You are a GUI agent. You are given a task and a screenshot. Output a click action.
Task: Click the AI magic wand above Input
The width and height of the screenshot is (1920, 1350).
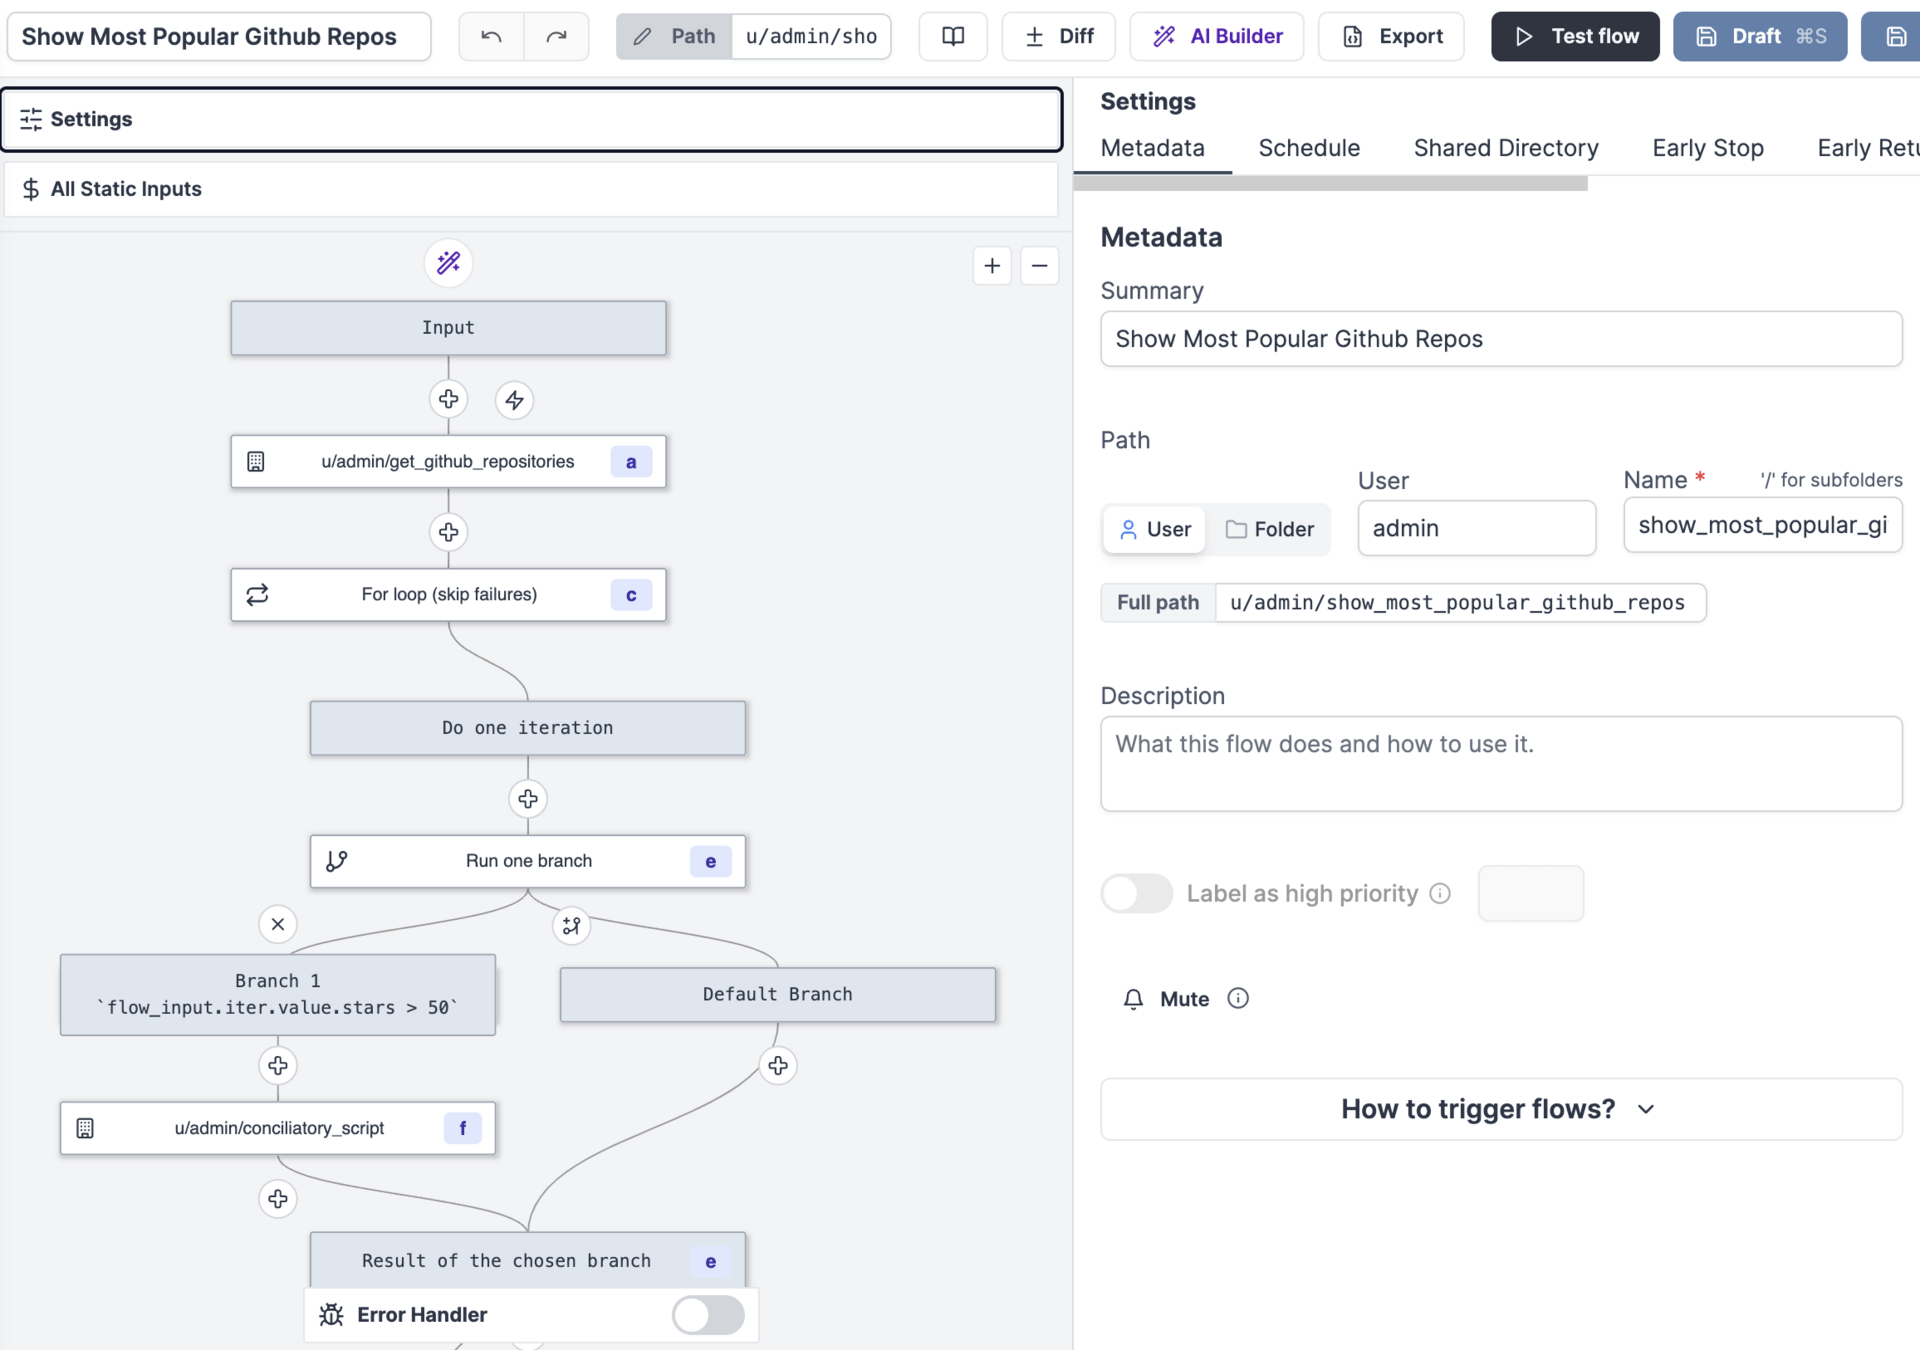[448, 263]
